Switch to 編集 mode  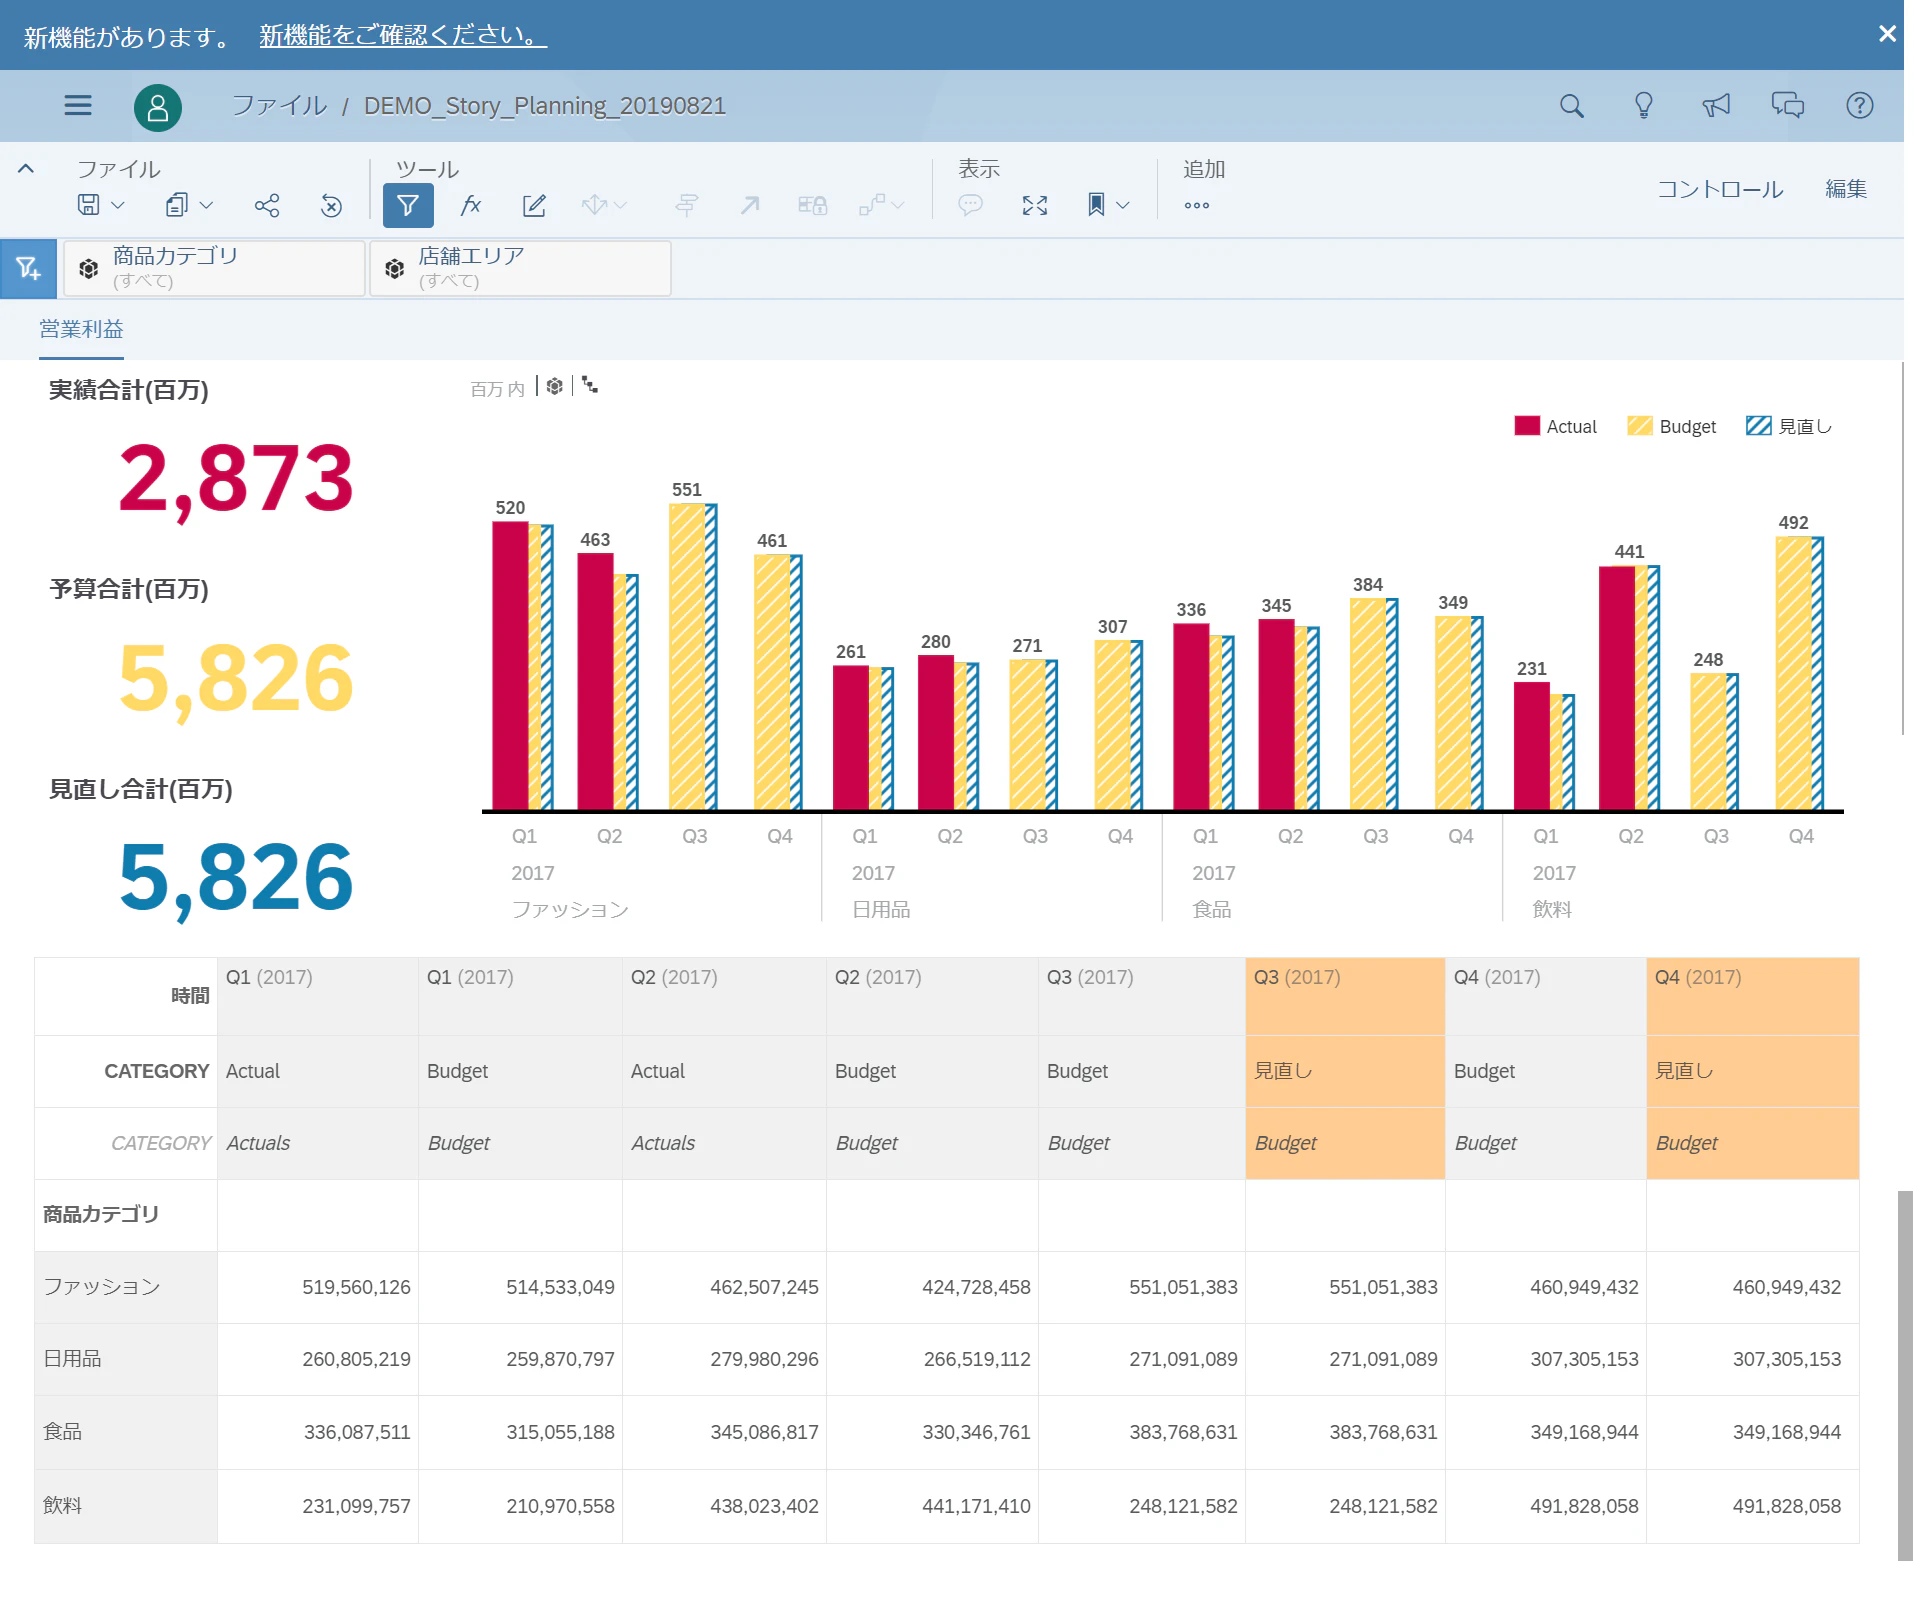1846,189
